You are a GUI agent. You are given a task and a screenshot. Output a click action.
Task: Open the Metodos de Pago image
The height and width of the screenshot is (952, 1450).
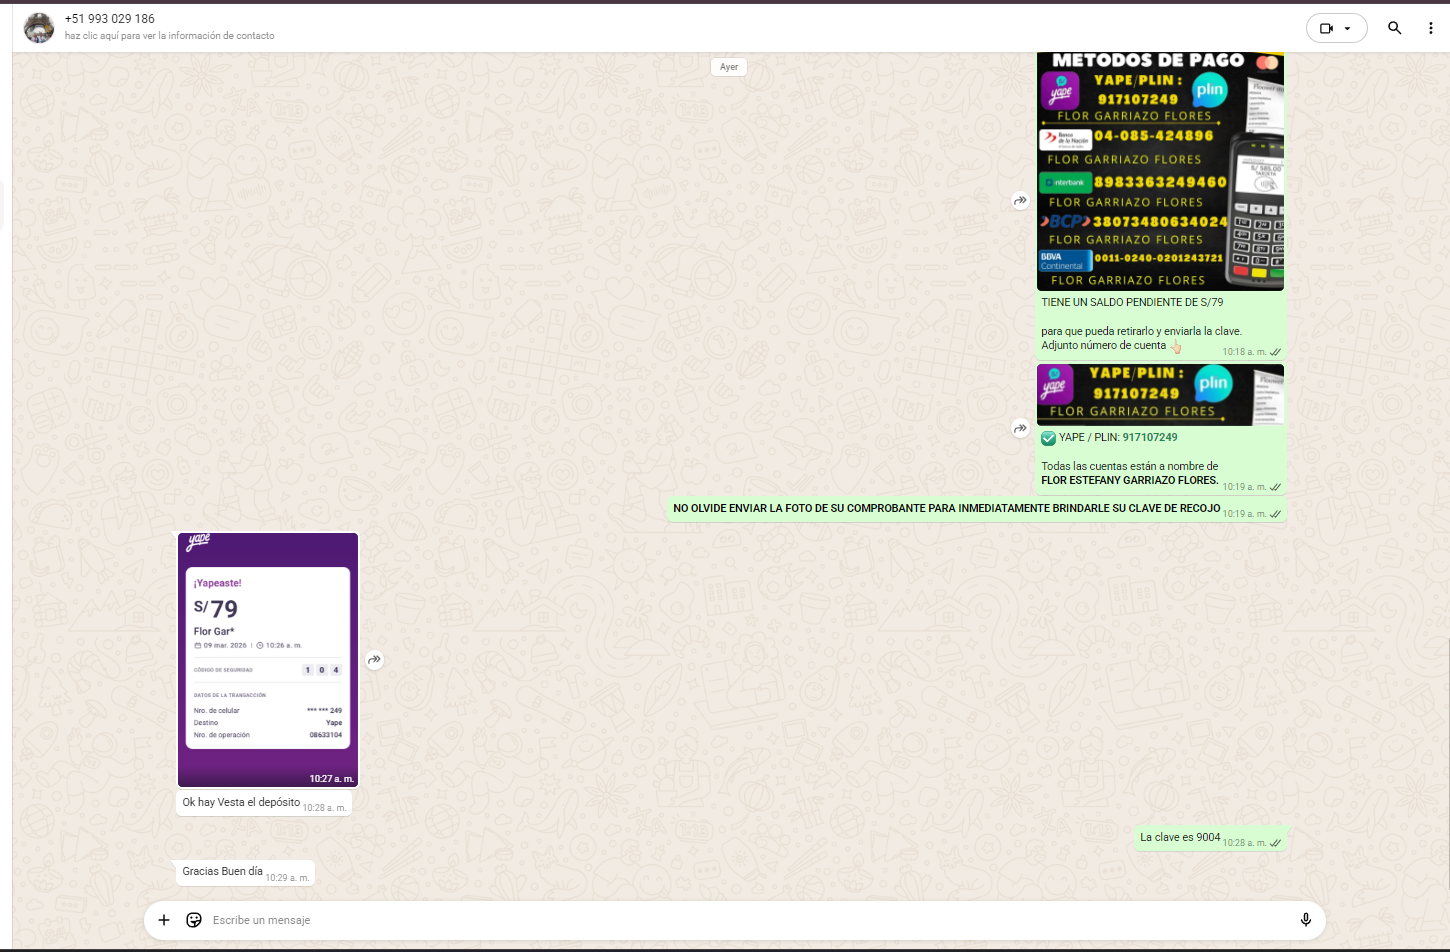(x=1160, y=171)
